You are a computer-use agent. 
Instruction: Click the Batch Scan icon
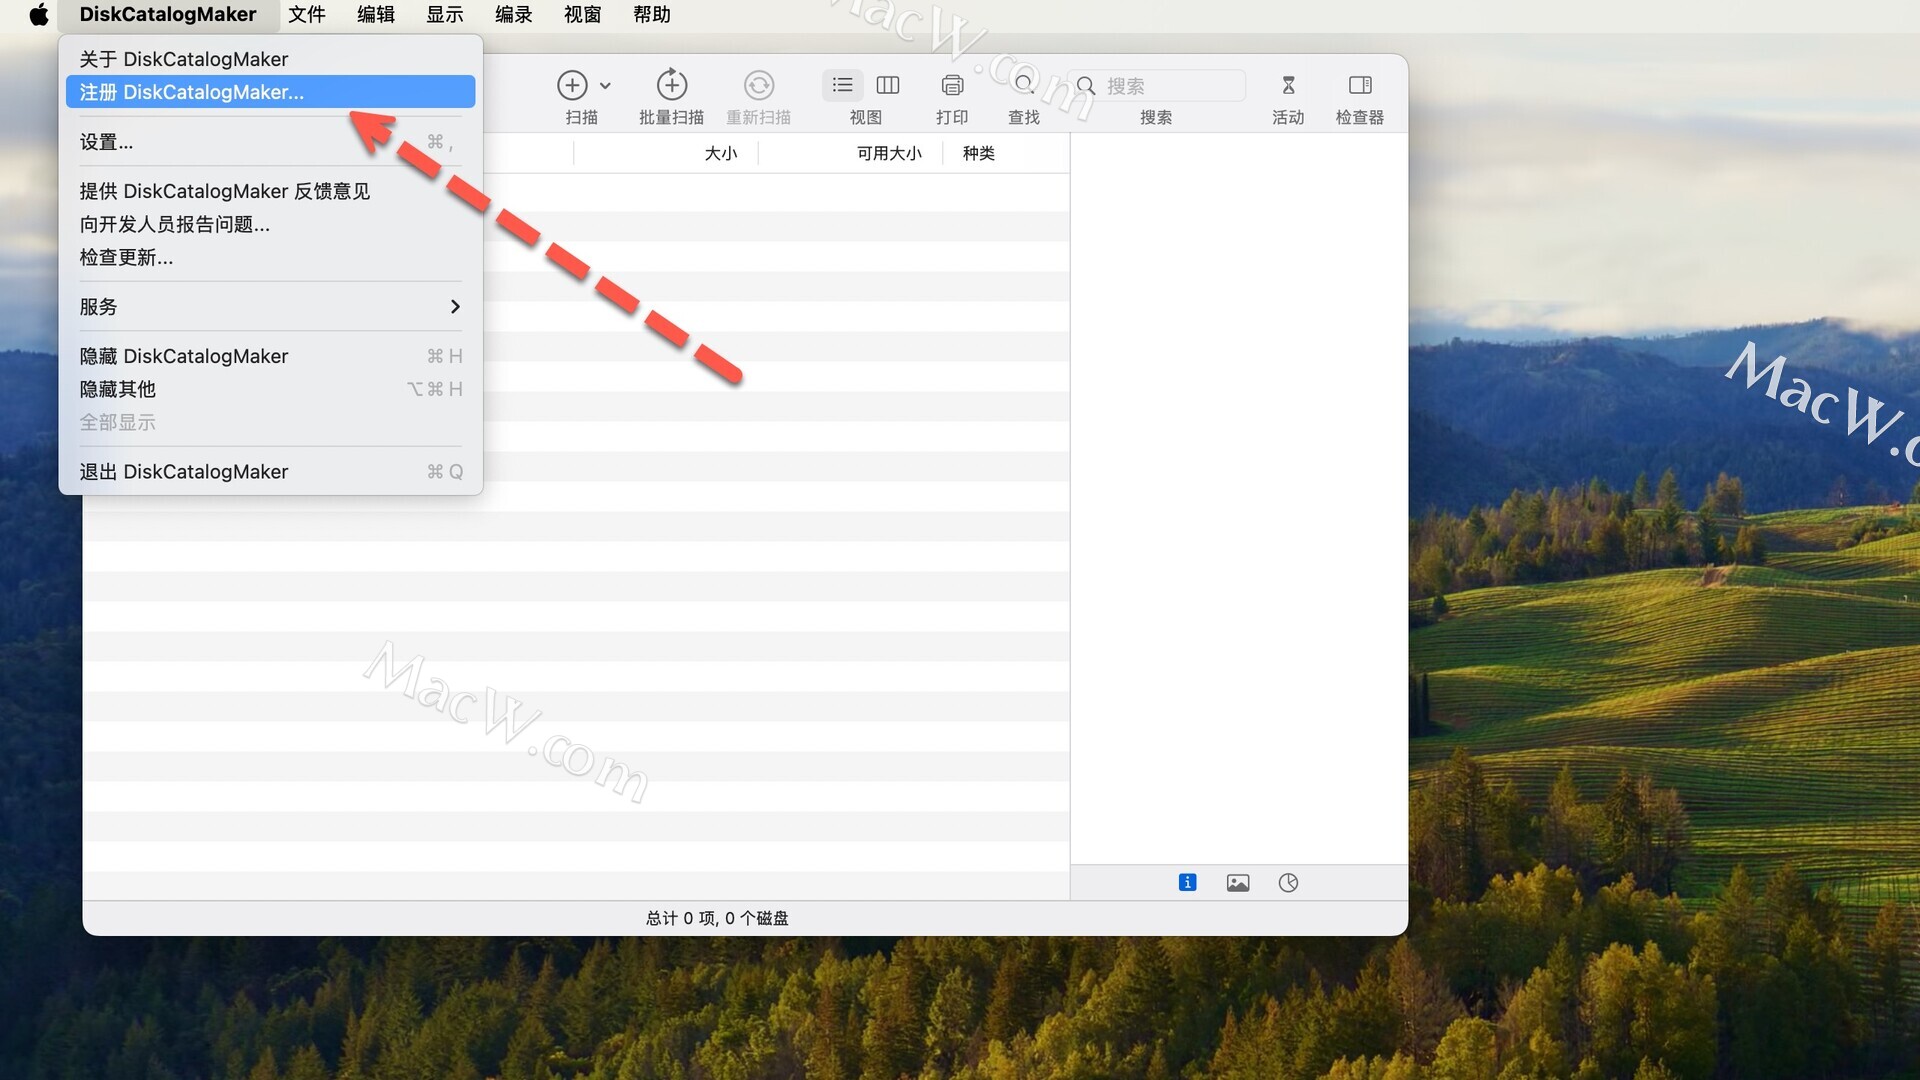click(x=671, y=85)
